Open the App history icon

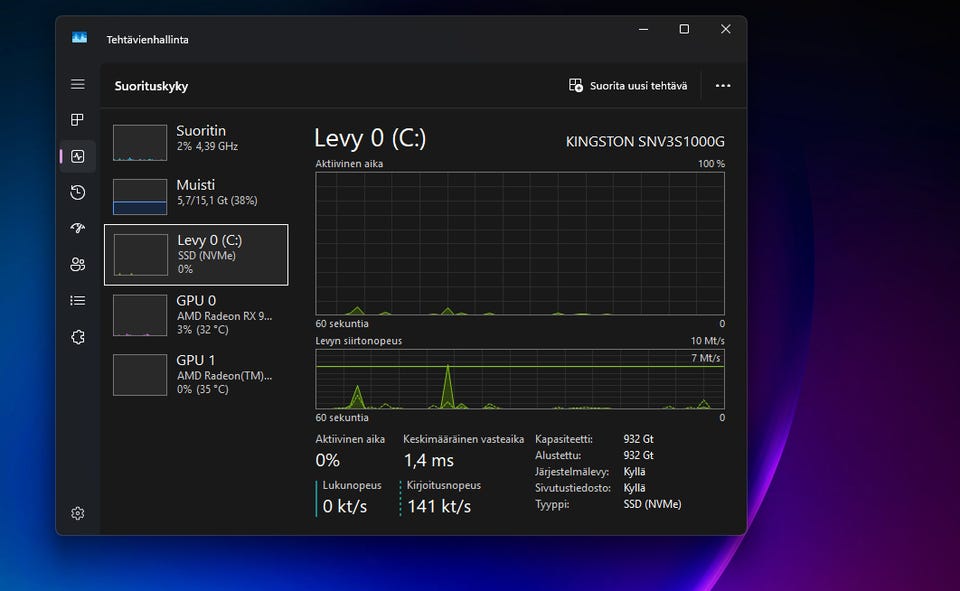[78, 192]
